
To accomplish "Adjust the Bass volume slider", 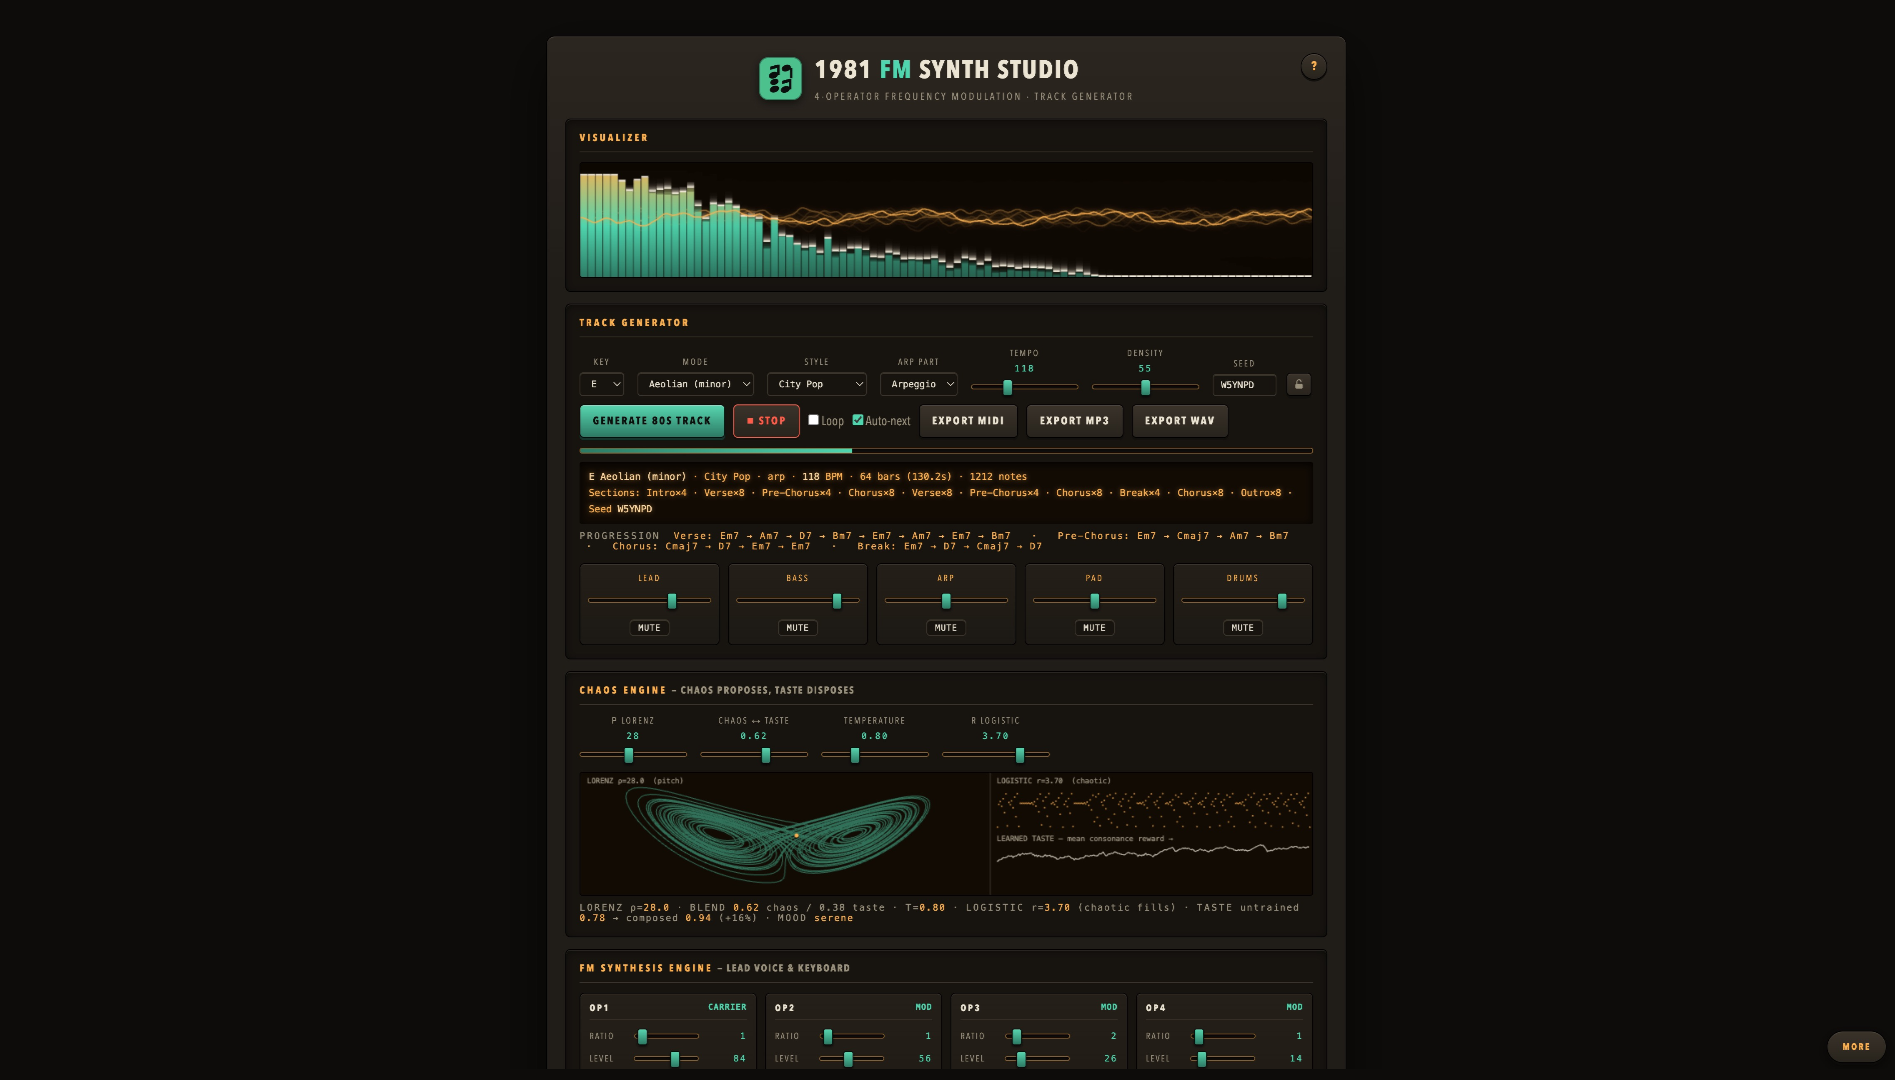I will click(x=797, y=601).
